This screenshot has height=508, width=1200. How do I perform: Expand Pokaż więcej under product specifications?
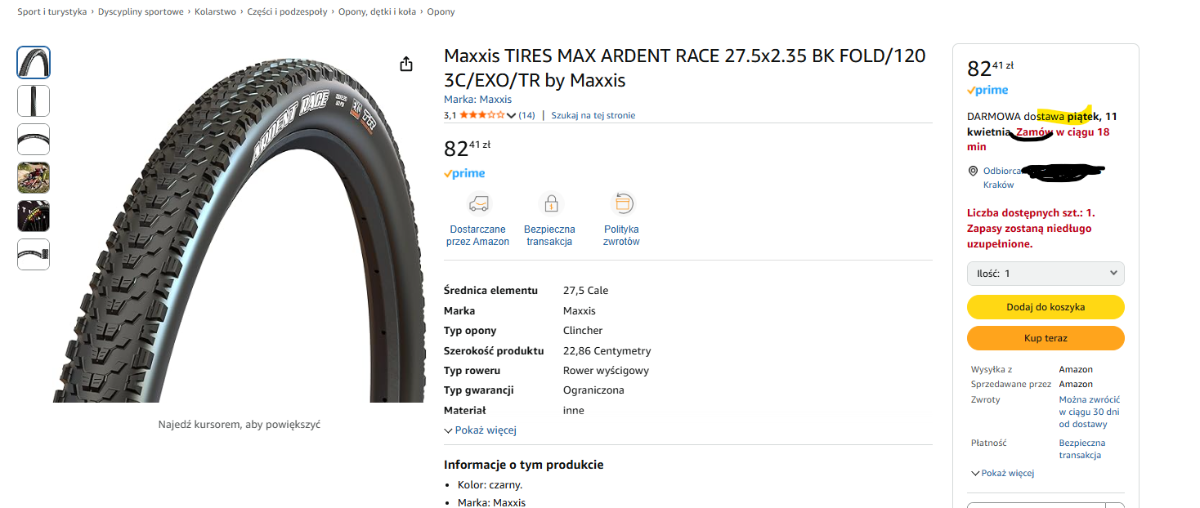(x=480, y=430)
